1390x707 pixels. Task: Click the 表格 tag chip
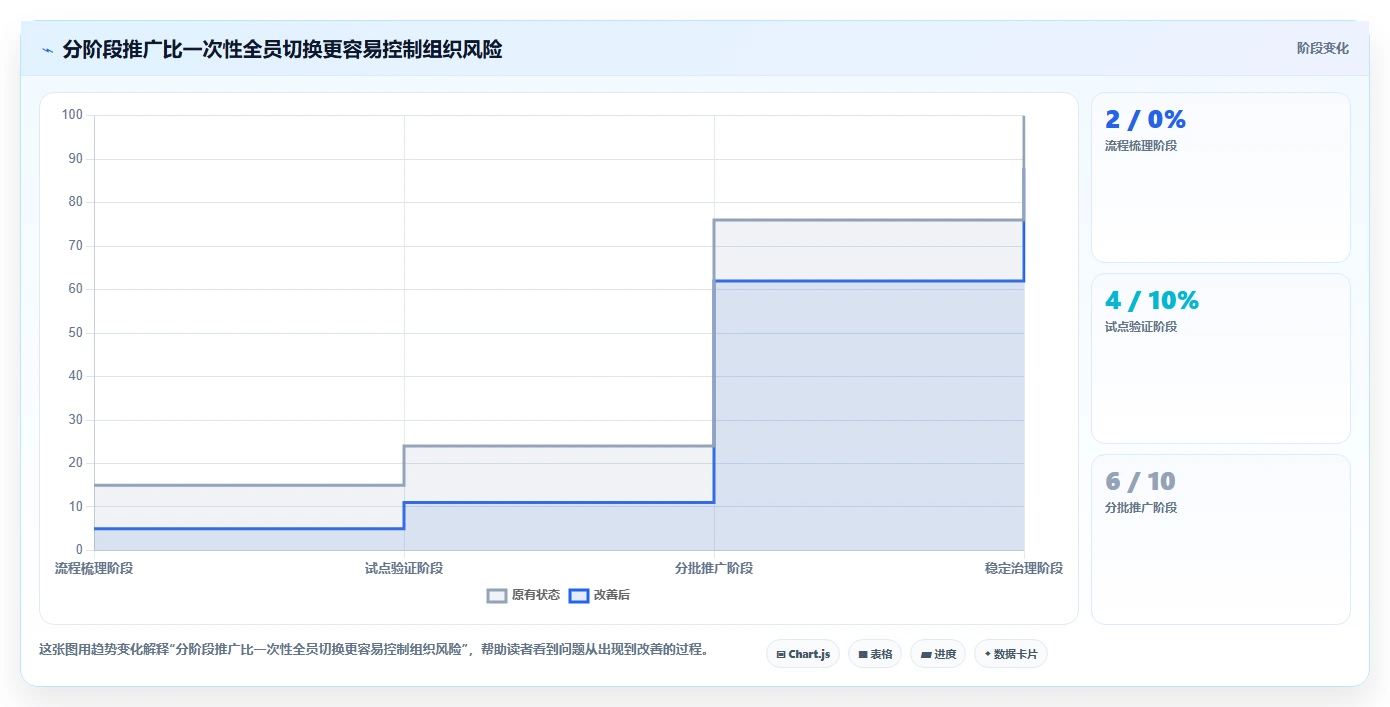coord(875,654)
